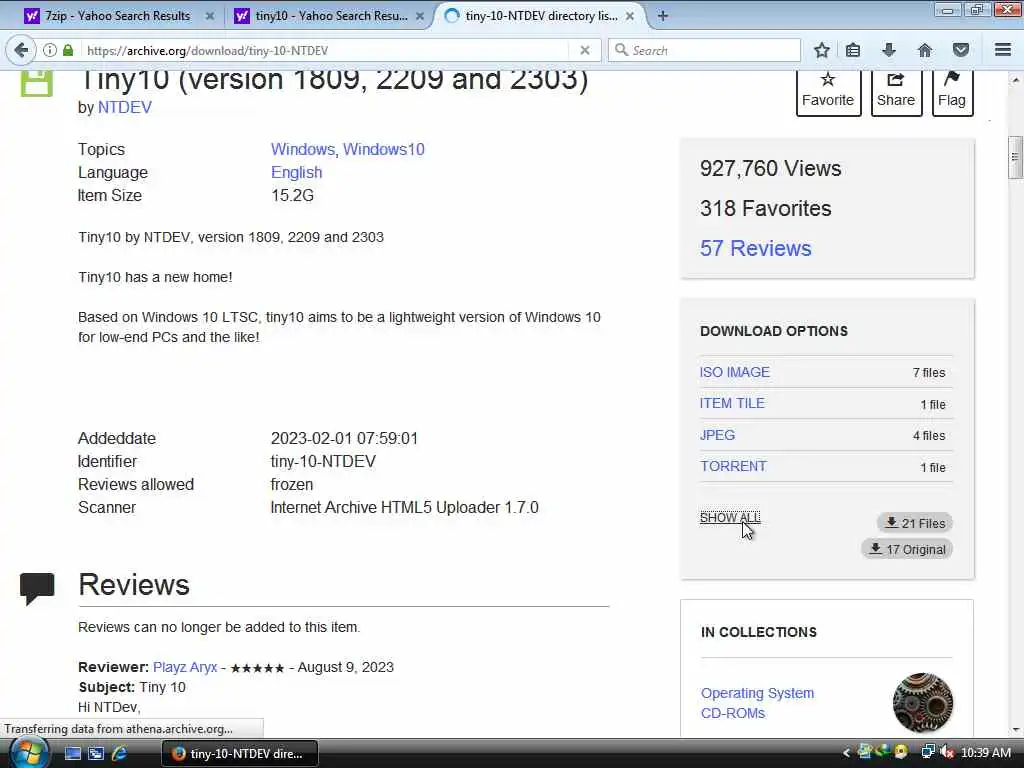Expand the JPEG download option
The width and height of the screenshot is (1024, 768).
click(x=717, y=435)
